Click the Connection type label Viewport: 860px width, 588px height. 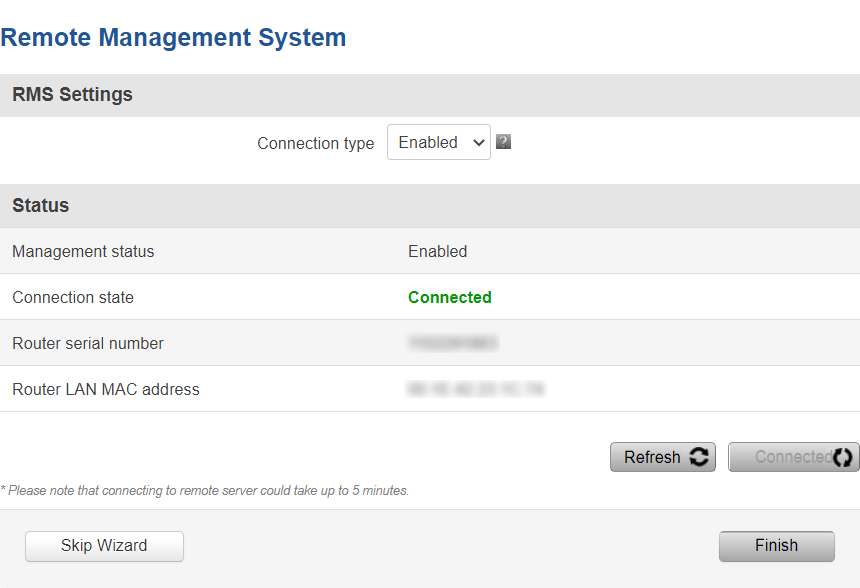click(x=315, y=143)
